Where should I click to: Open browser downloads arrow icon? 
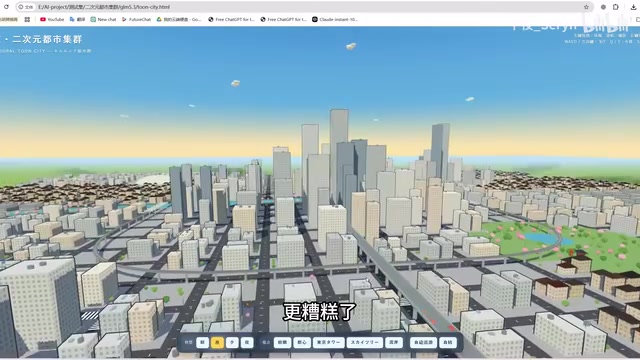633,7
